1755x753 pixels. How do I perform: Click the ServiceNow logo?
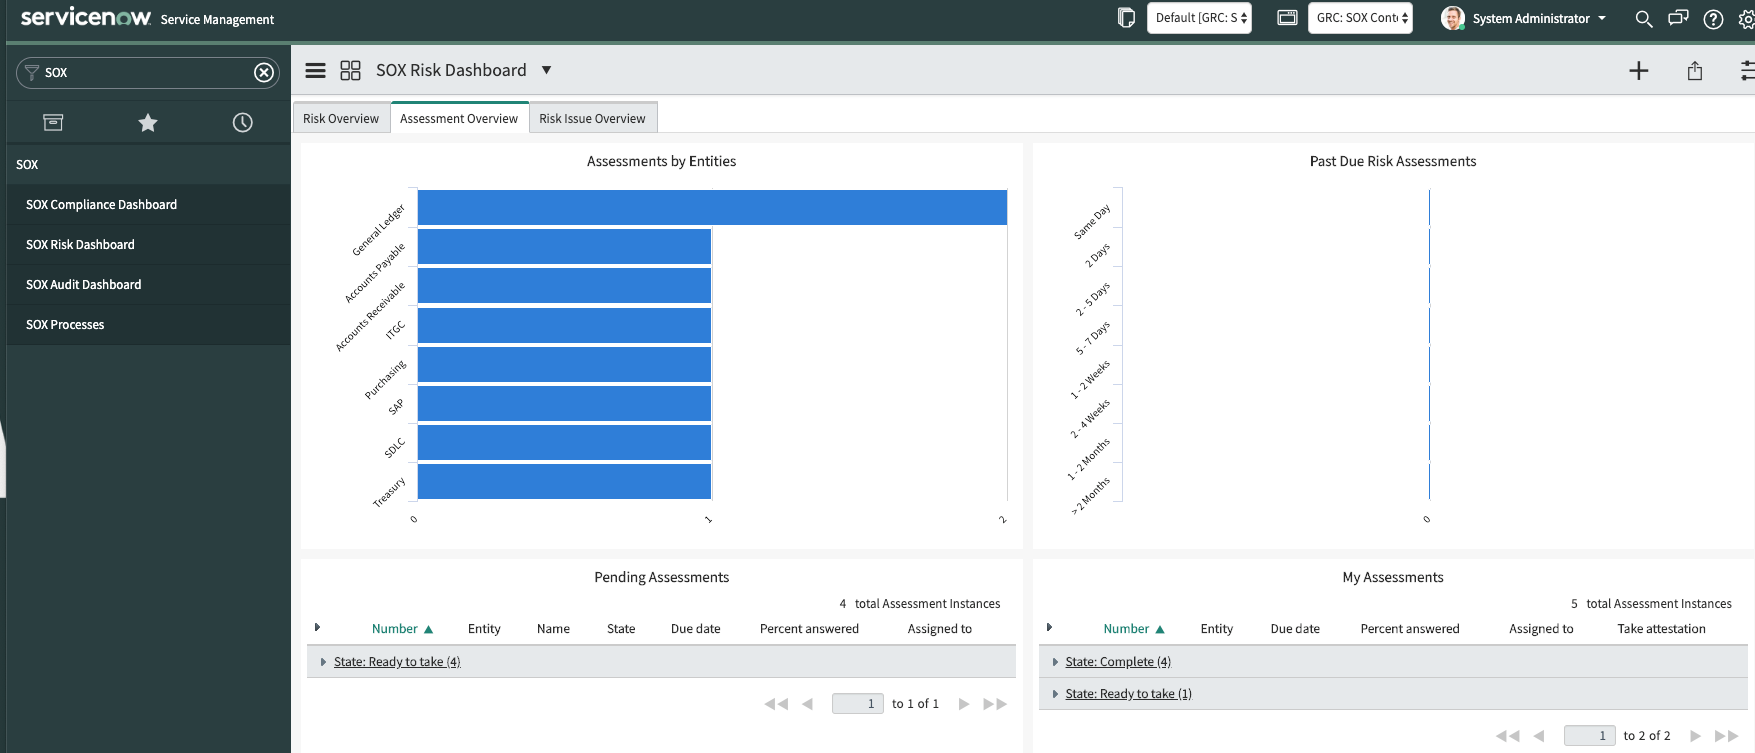pos(86,17)
